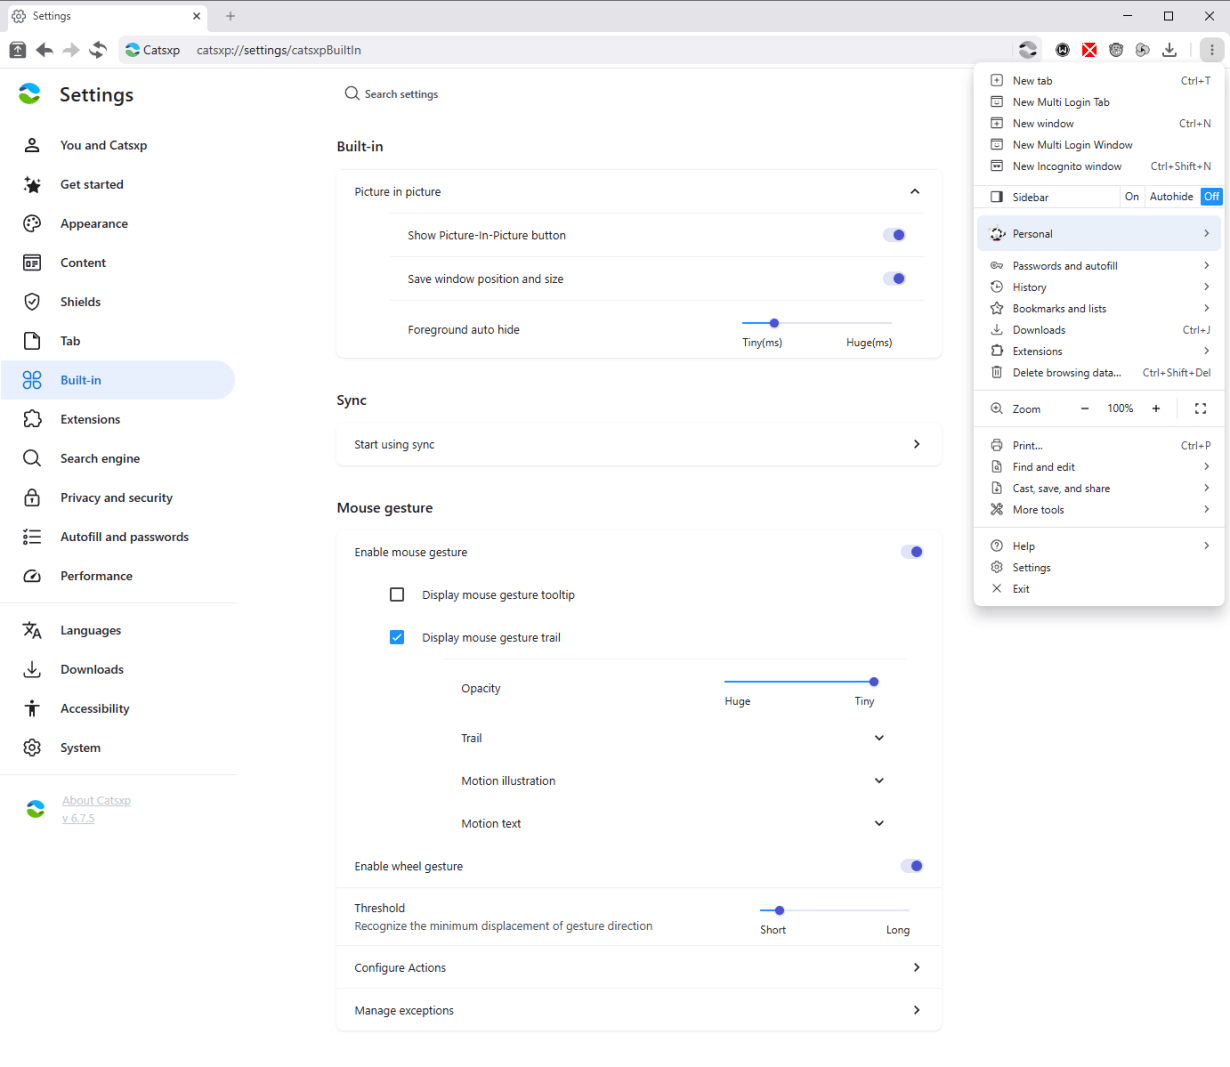Click the Search engine magnifier icon in sidebar
1230x1067 pixels.
pos(32,458)
